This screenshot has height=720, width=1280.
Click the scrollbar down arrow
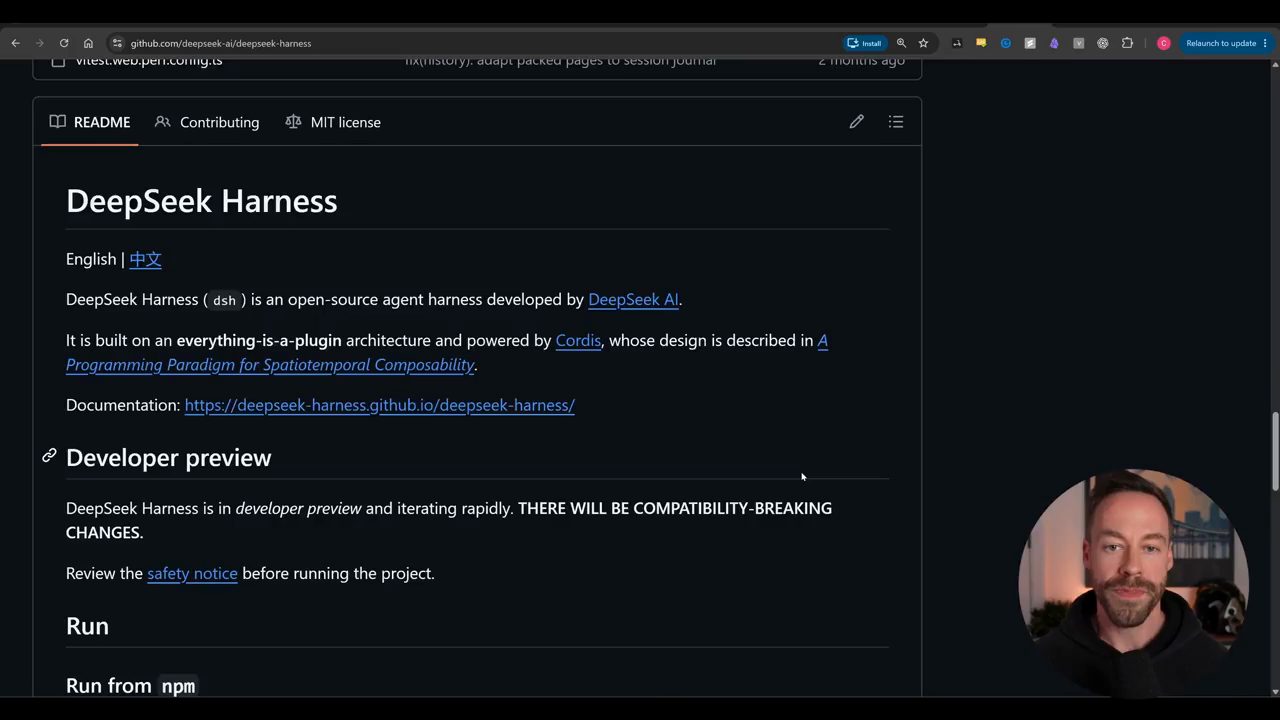(1275, 691)
